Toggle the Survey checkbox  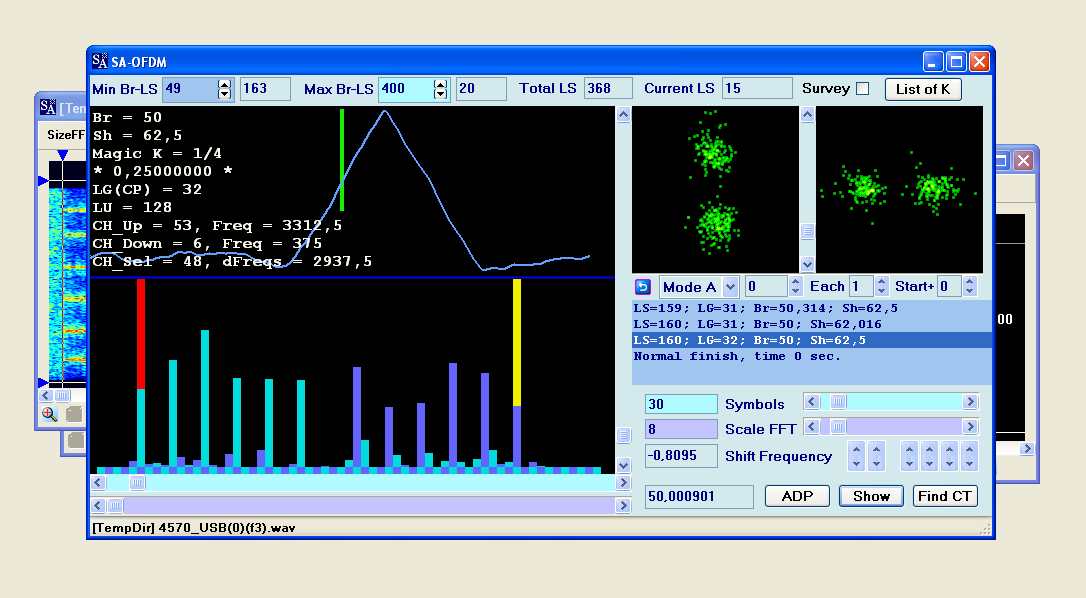[862, 89]
